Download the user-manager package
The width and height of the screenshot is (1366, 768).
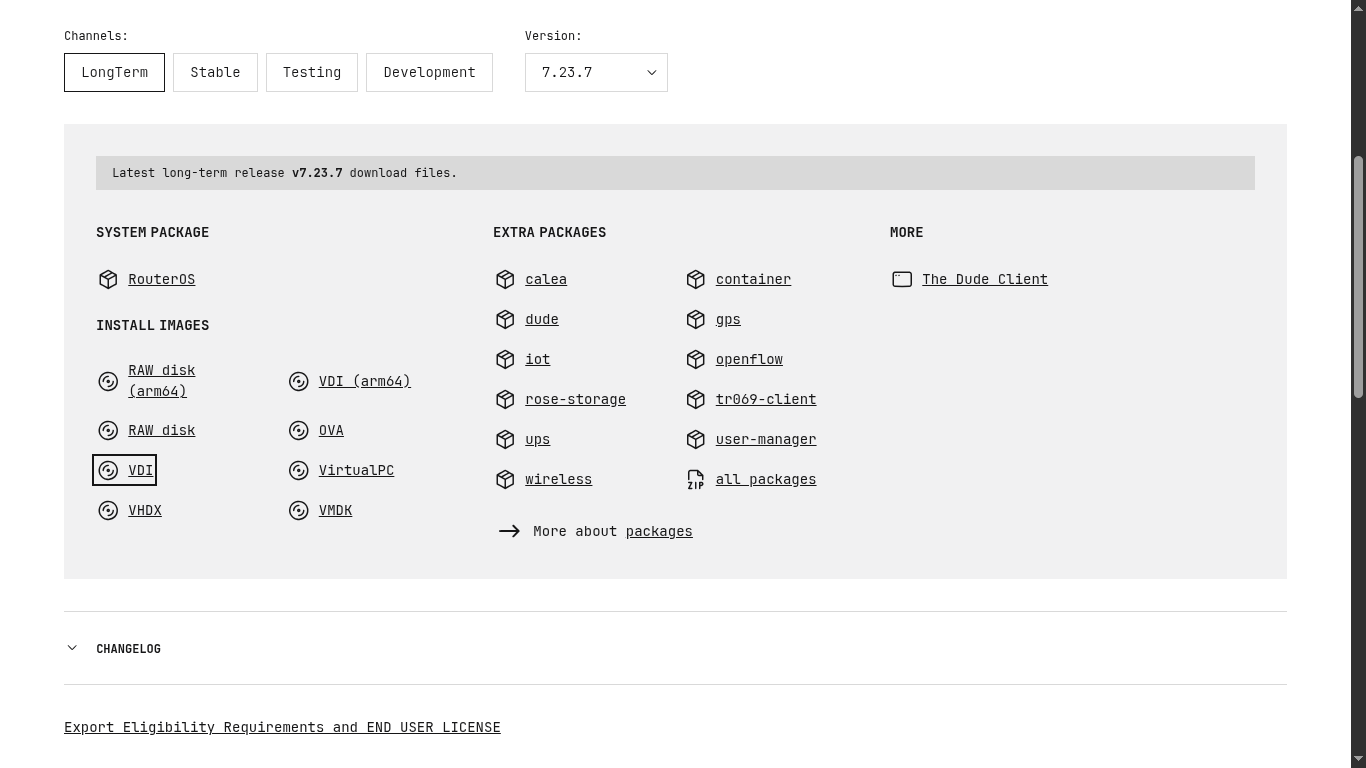[x=766, y=439]
